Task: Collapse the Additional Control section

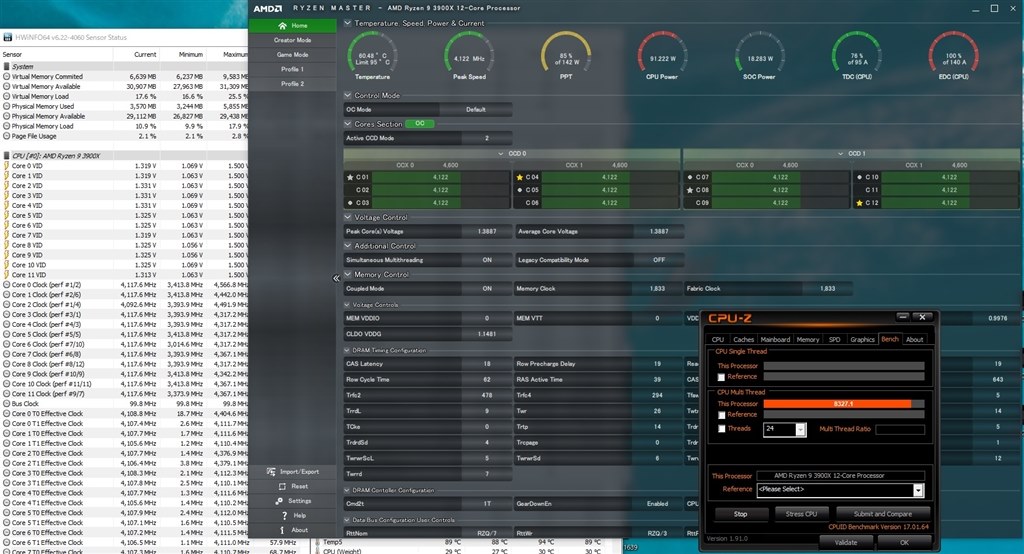Action: click(x=347, y=246)
